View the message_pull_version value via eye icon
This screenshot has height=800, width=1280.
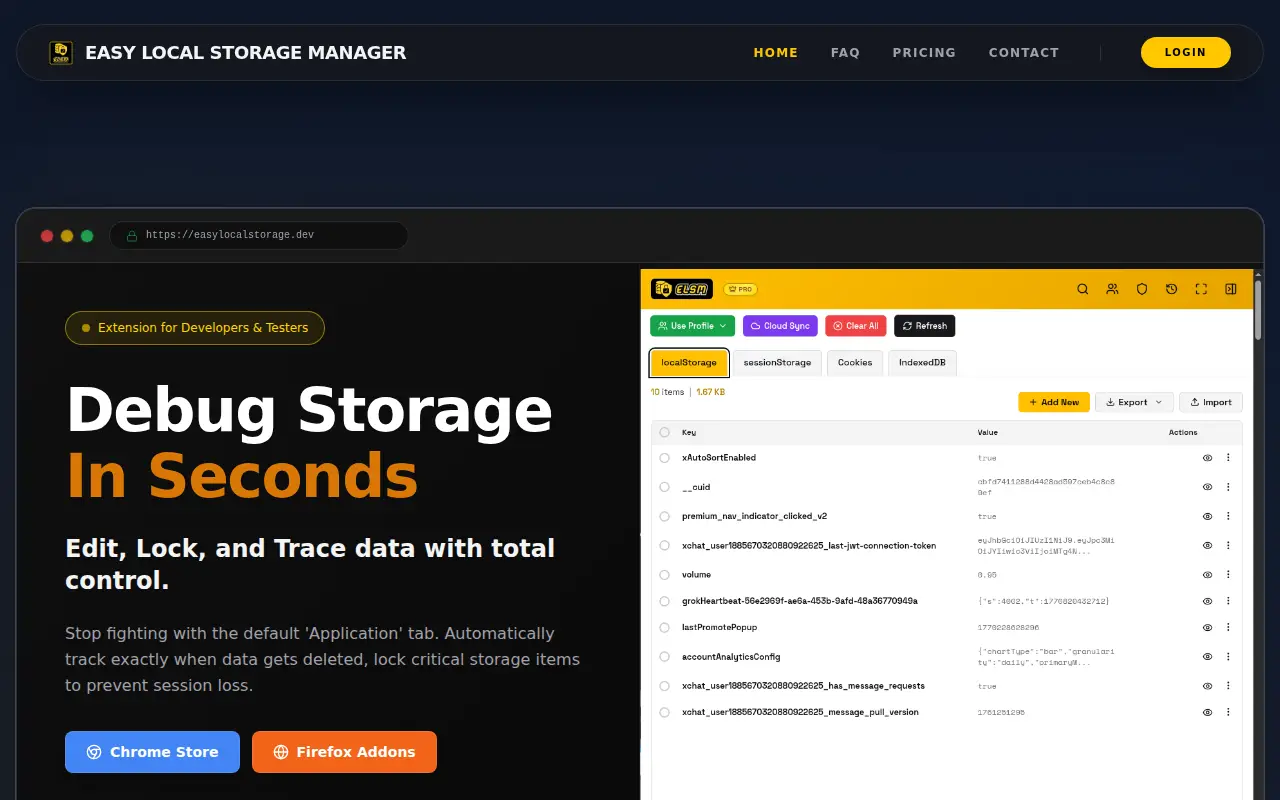1207,713
